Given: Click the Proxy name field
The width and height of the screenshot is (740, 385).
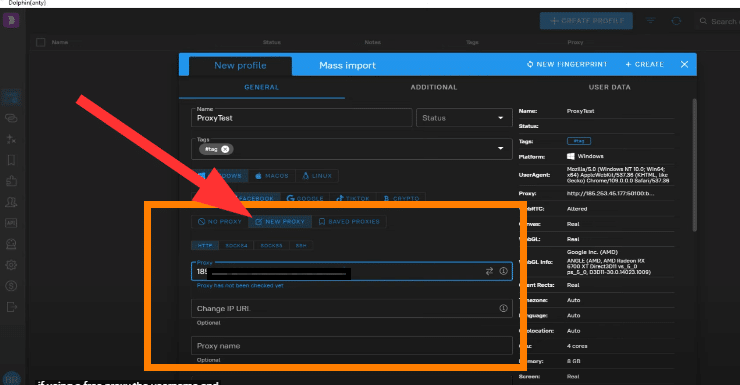Looking at the screenshot, I should click(x=352, y=345).
